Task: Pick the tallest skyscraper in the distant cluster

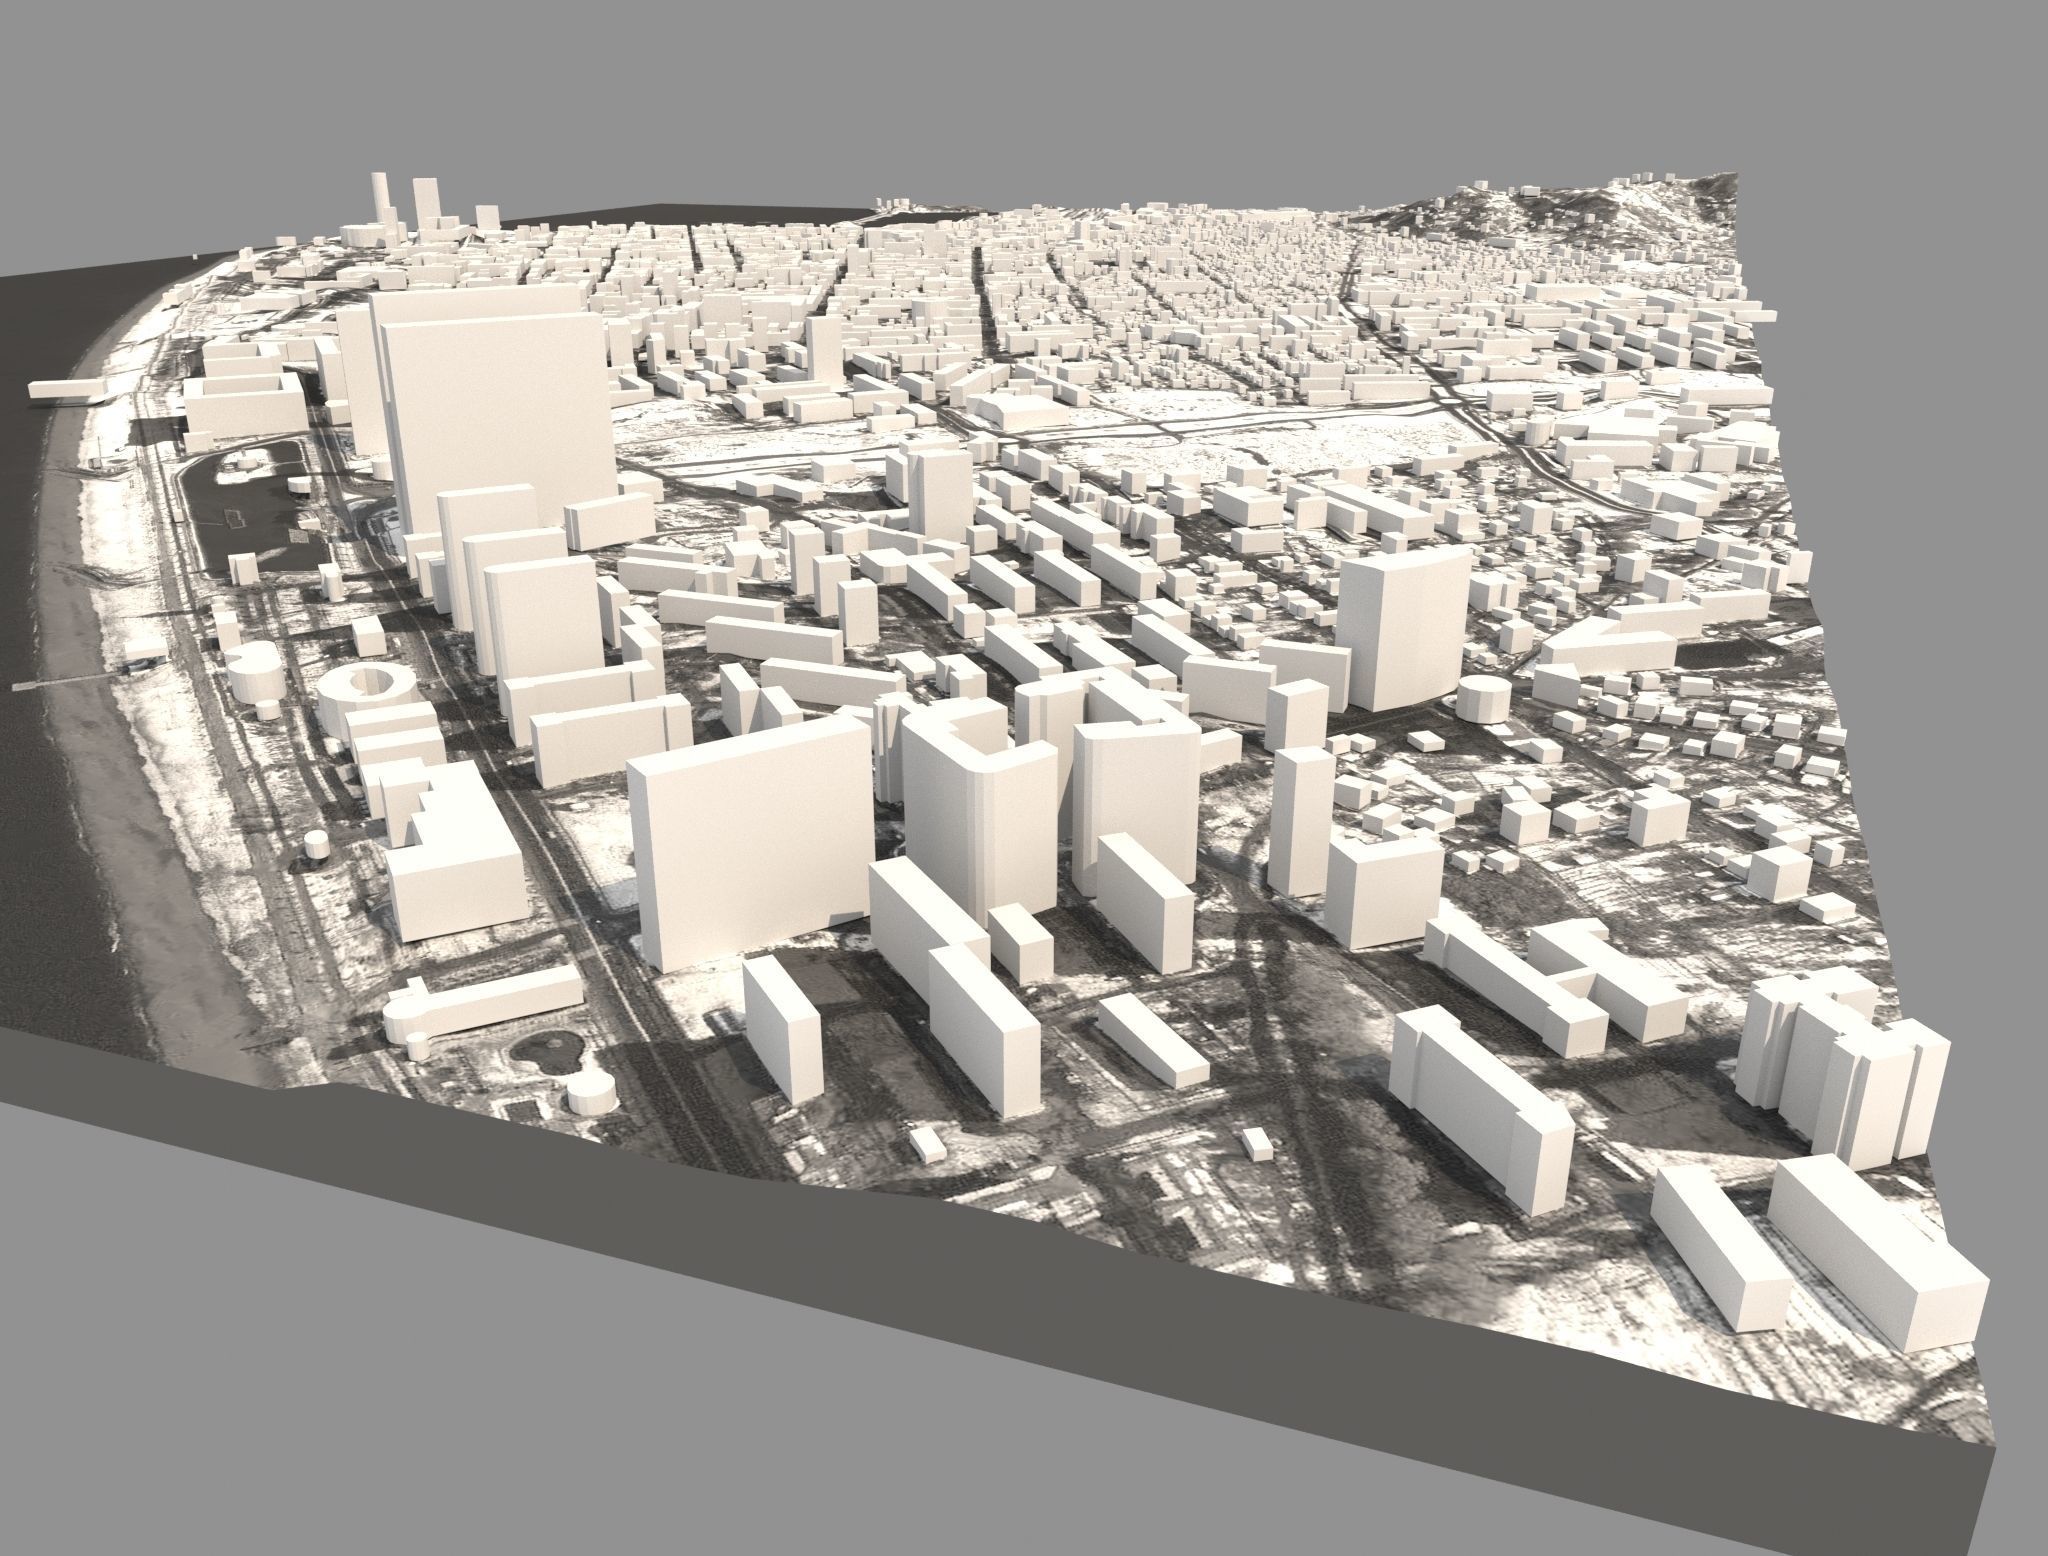Action: (380, 200)
